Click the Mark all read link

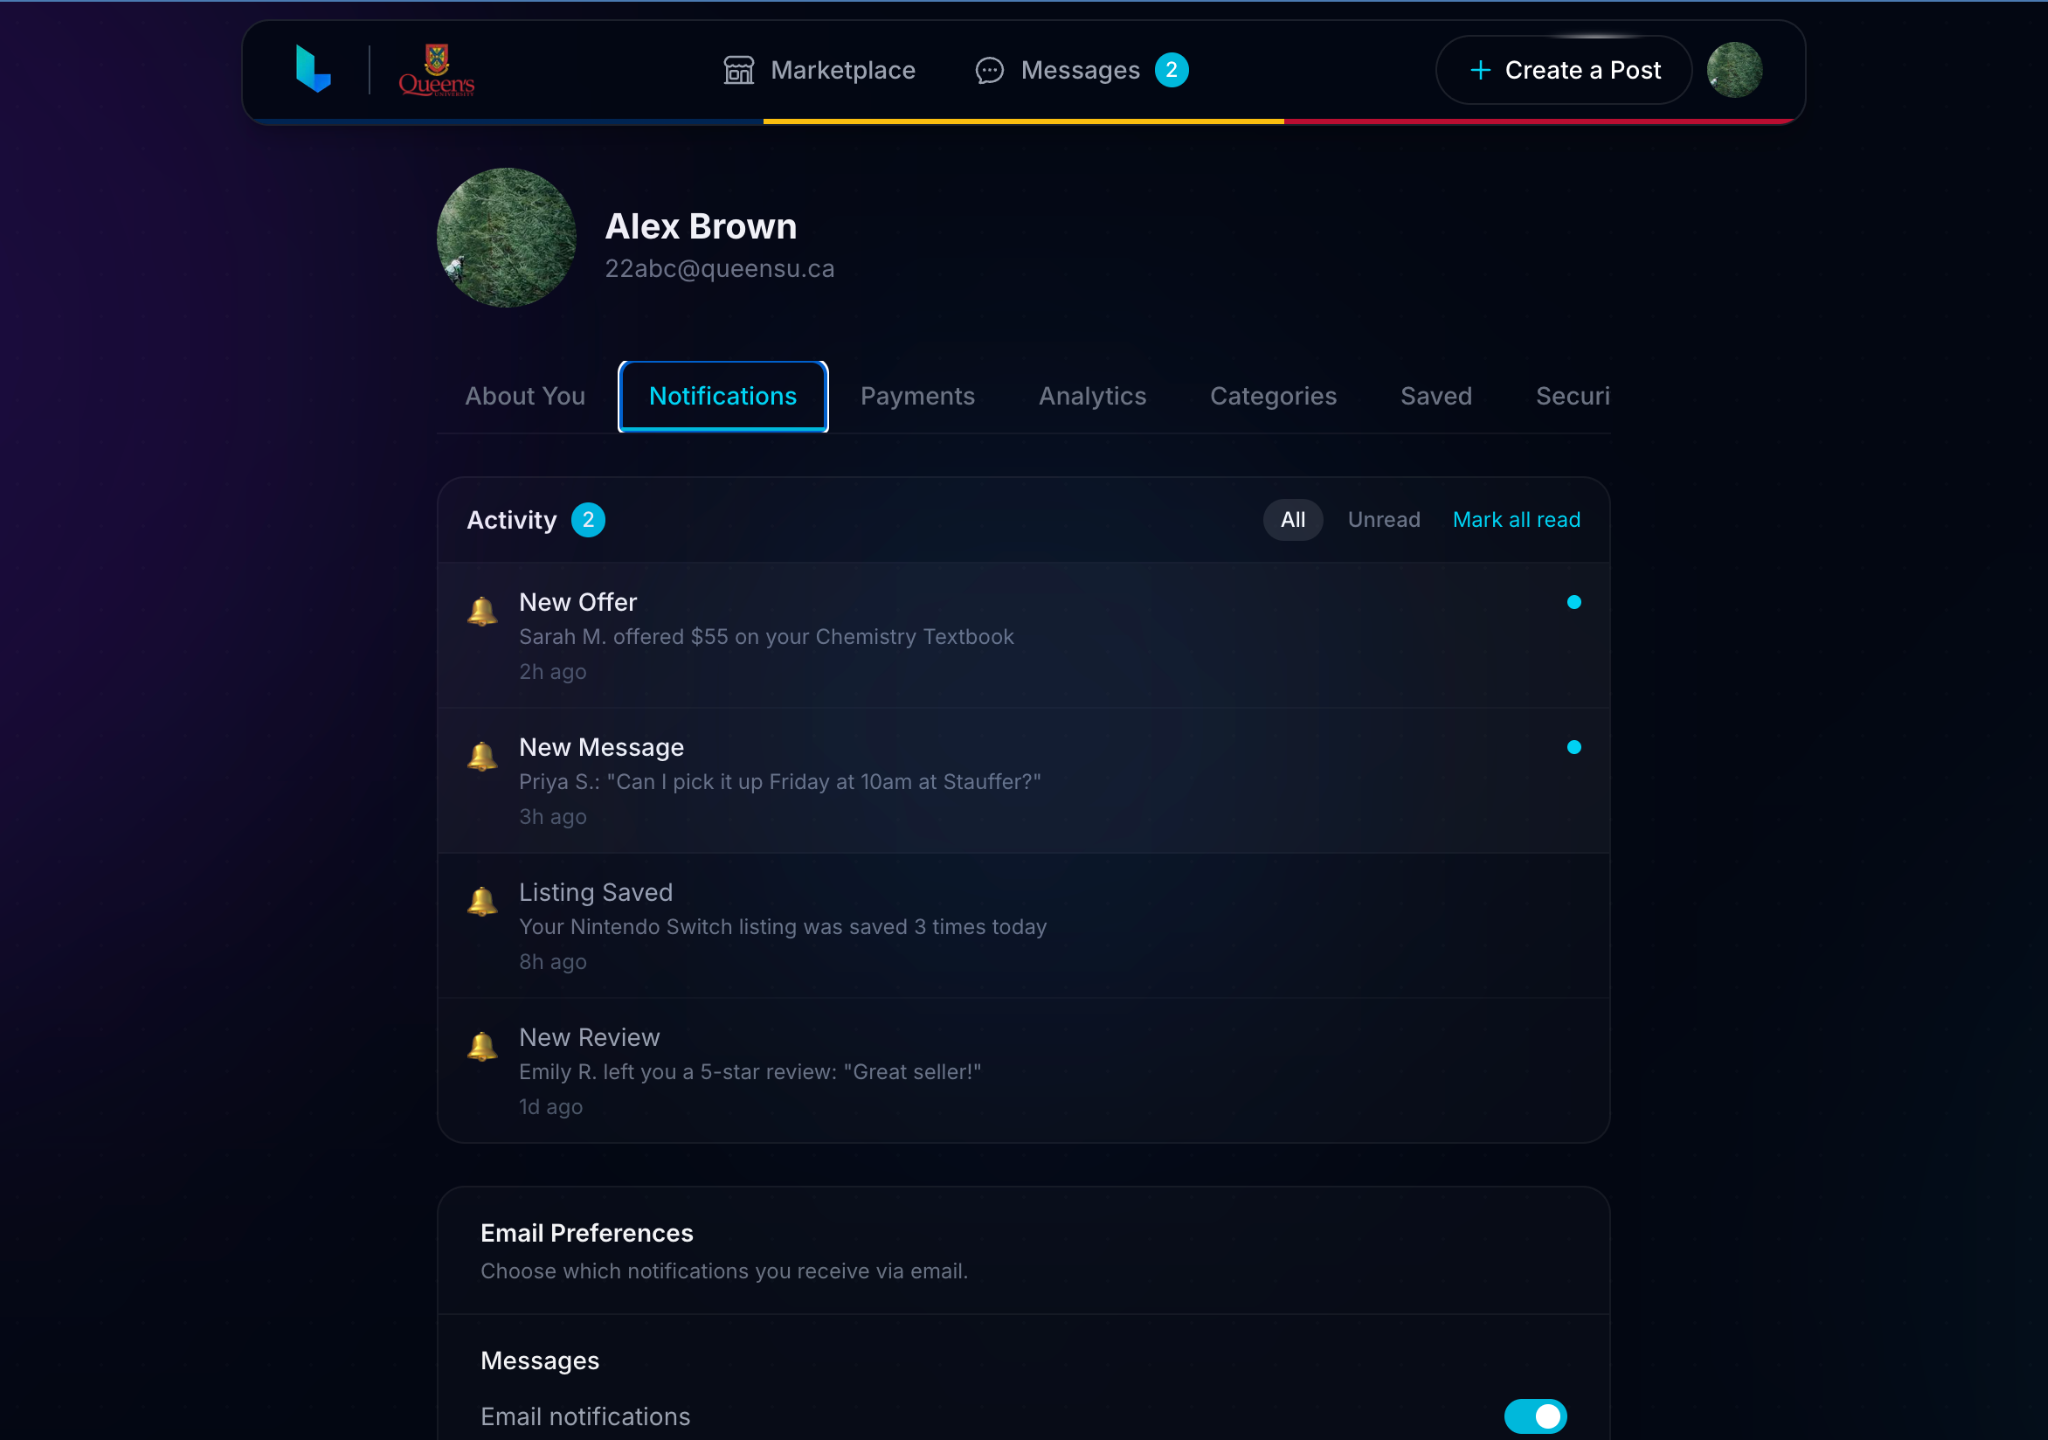click(x=1516, y=520)
